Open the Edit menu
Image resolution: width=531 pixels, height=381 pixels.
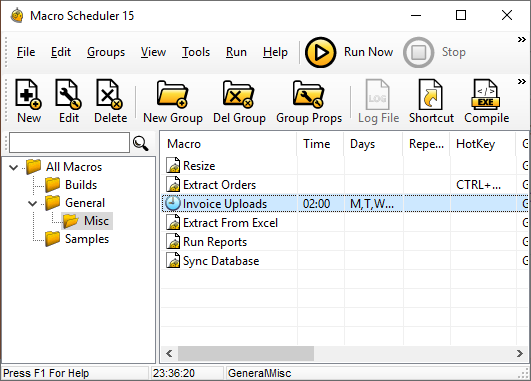pyautogui.click(x=61, y=52)
